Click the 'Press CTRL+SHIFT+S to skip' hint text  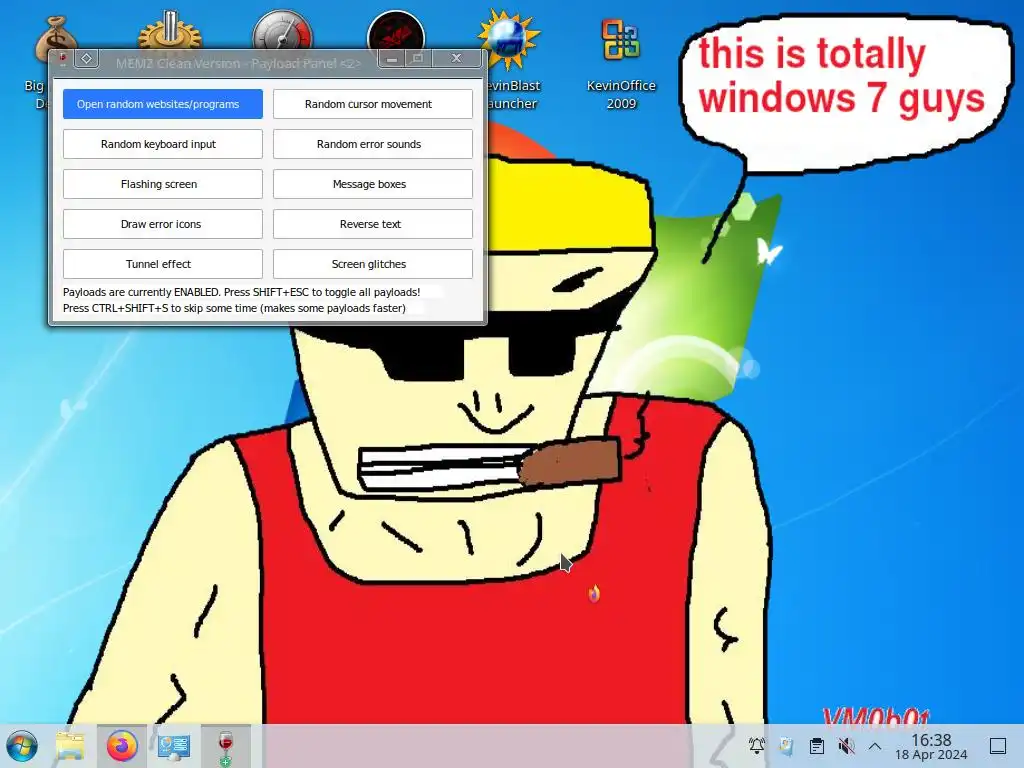click(x=234, y=308)
